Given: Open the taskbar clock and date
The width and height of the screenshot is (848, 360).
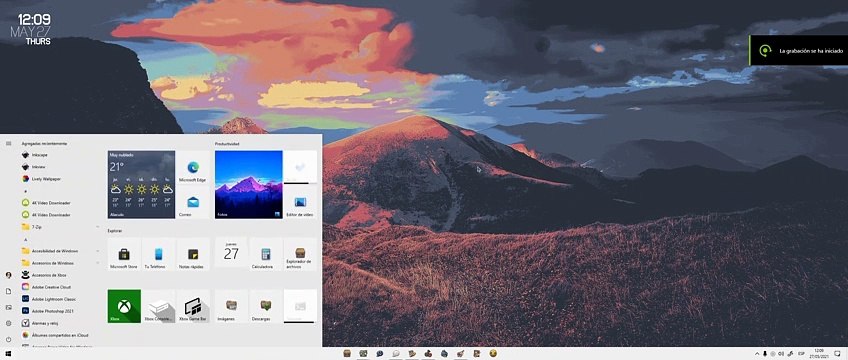Looking at the screenshot, I should click(819, 354).
